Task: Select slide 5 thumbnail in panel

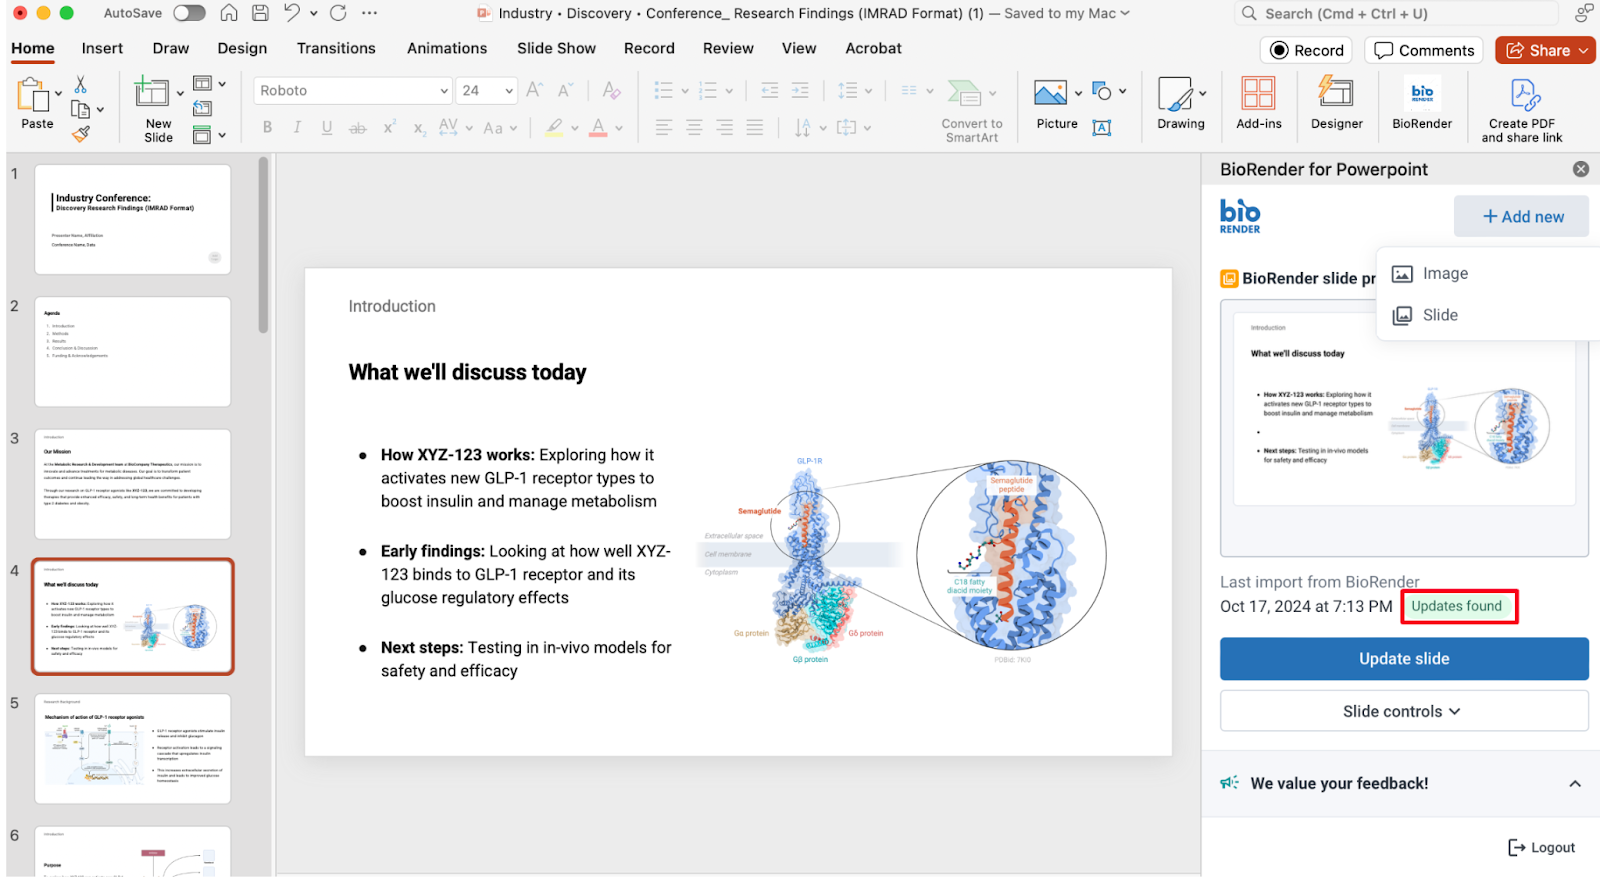Action: tap(133, 749)
